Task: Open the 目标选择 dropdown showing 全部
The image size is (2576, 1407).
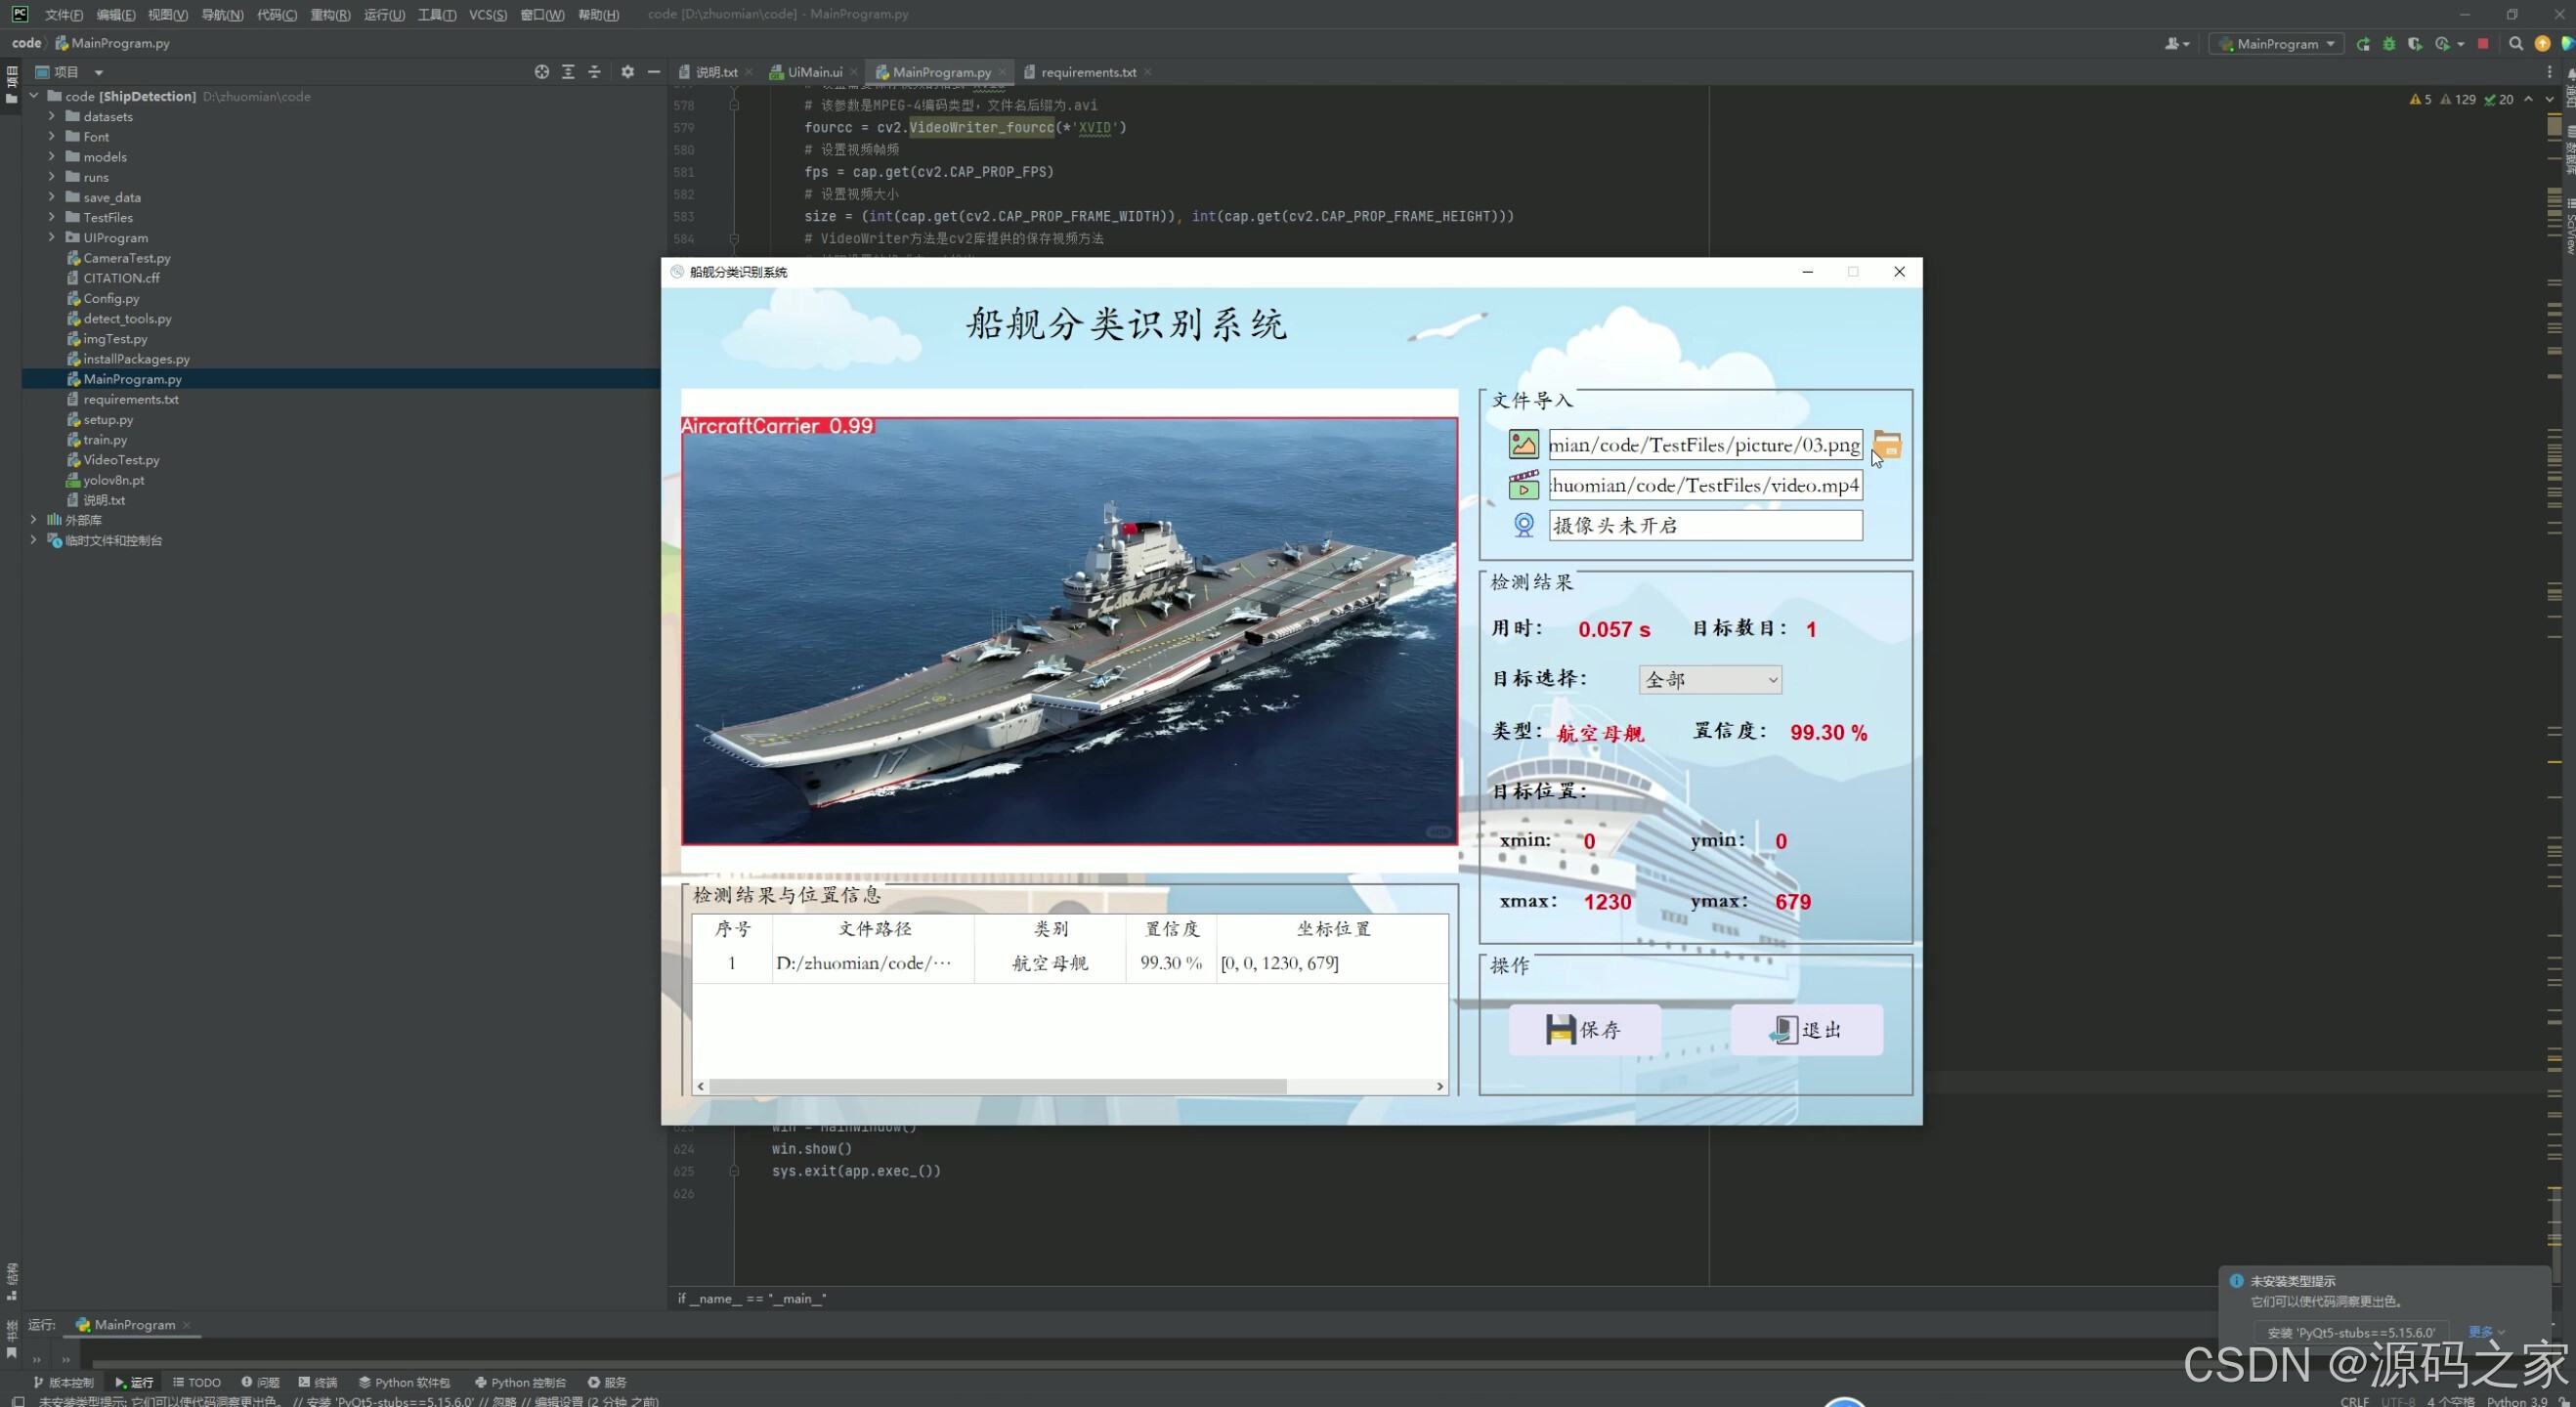Action: point(1710,680)
